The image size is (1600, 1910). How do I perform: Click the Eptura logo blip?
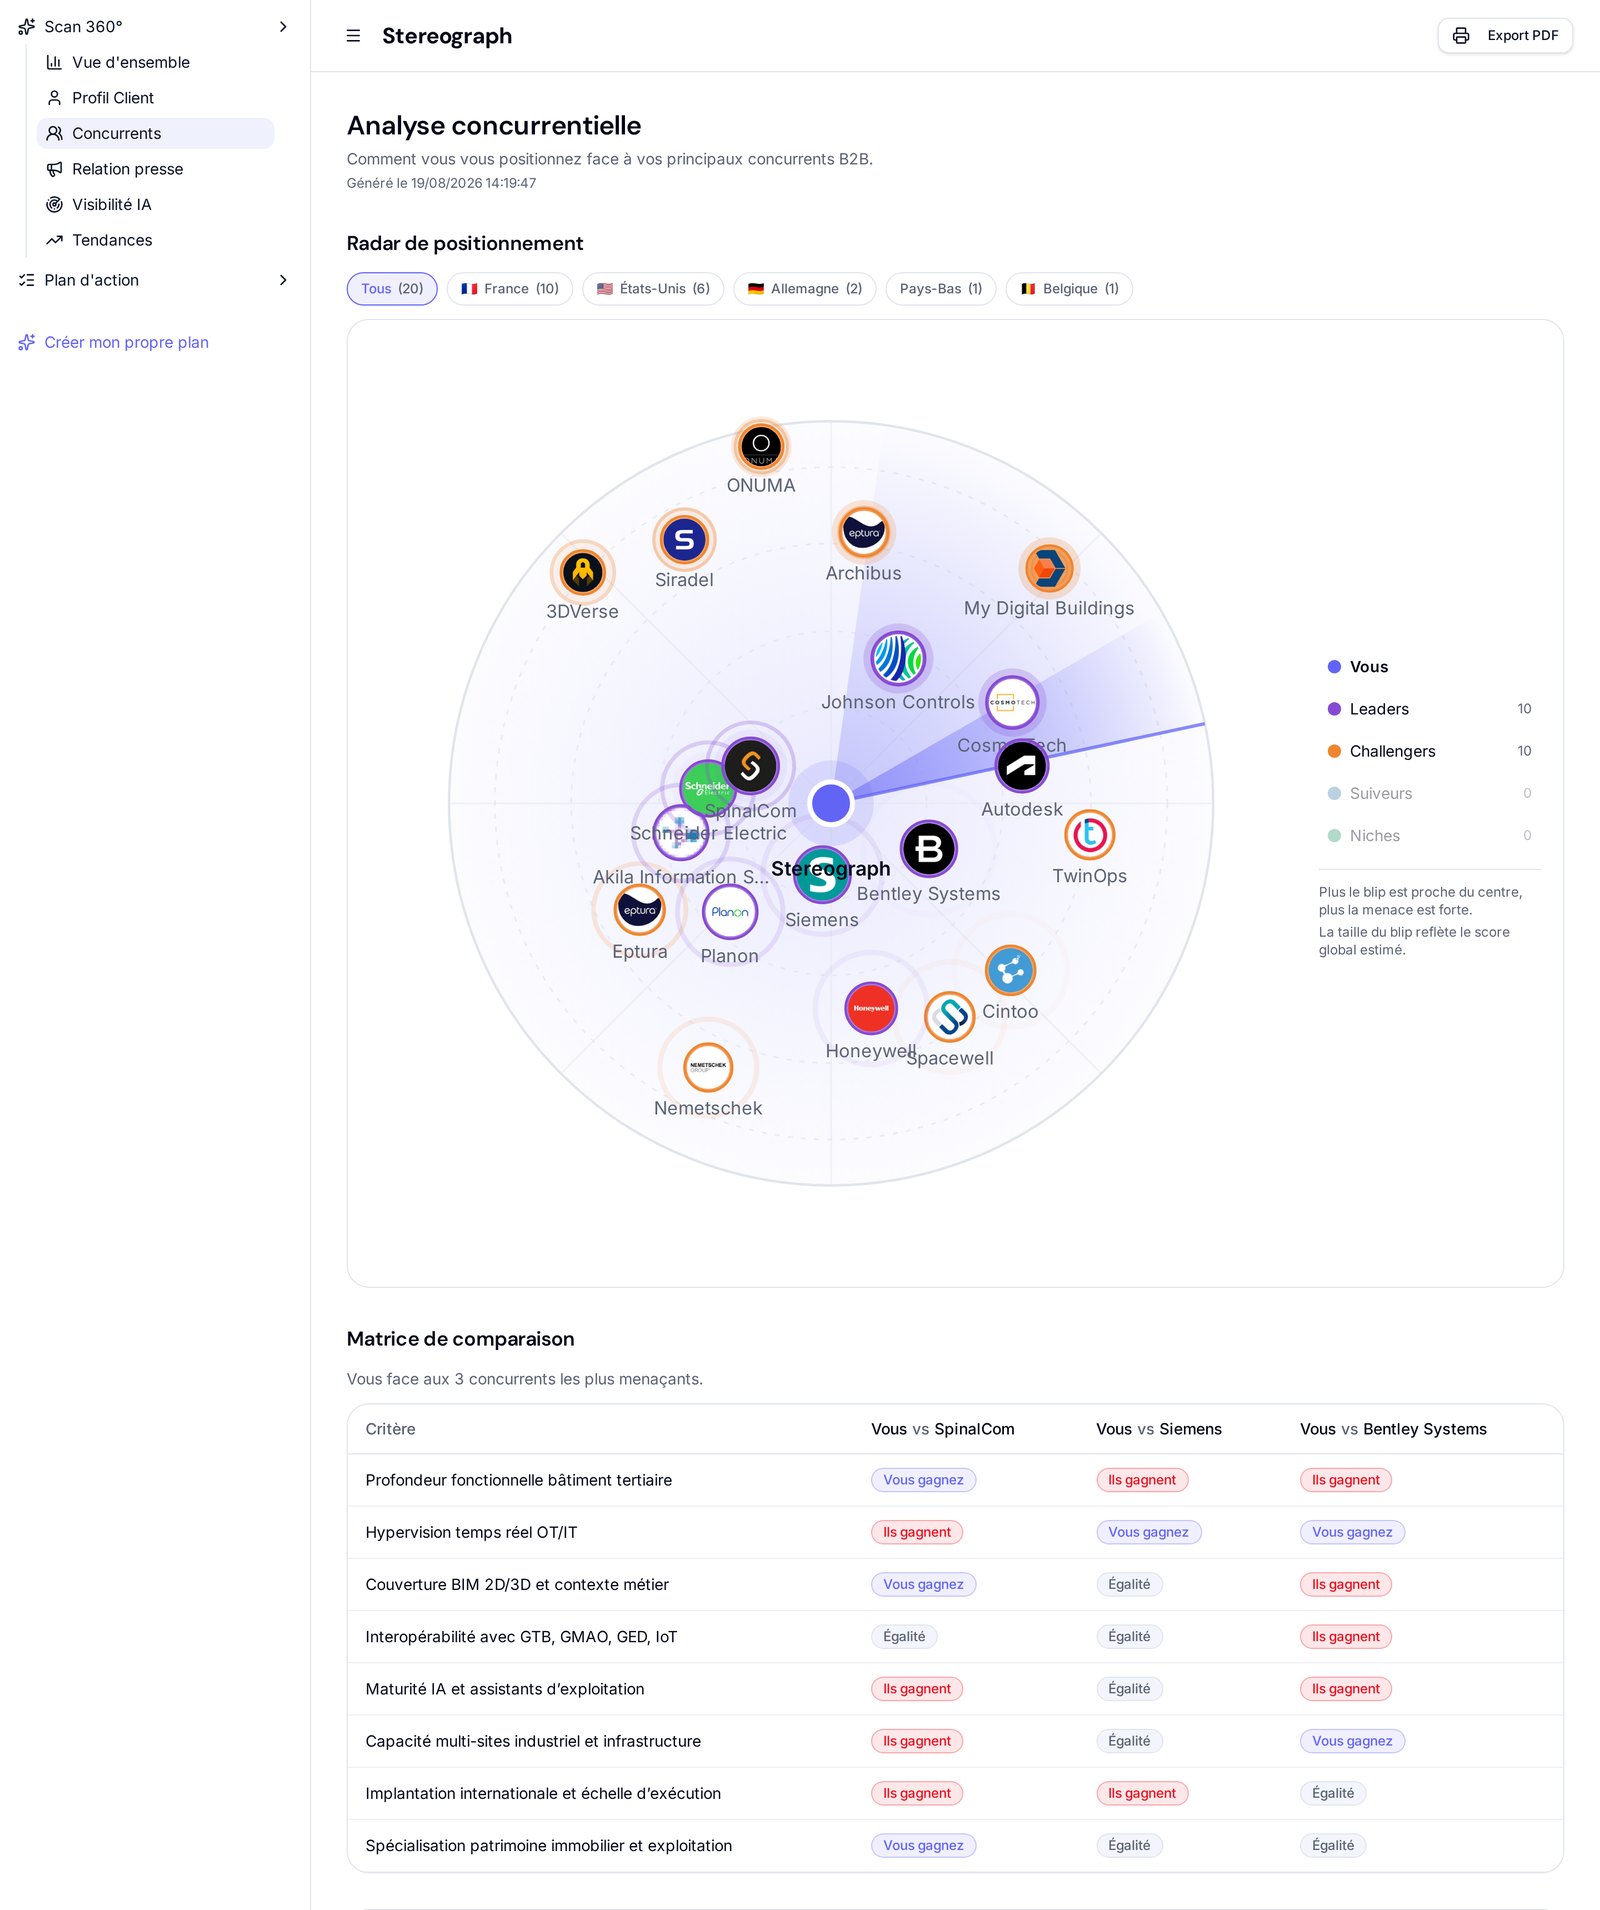coord(640,909)
